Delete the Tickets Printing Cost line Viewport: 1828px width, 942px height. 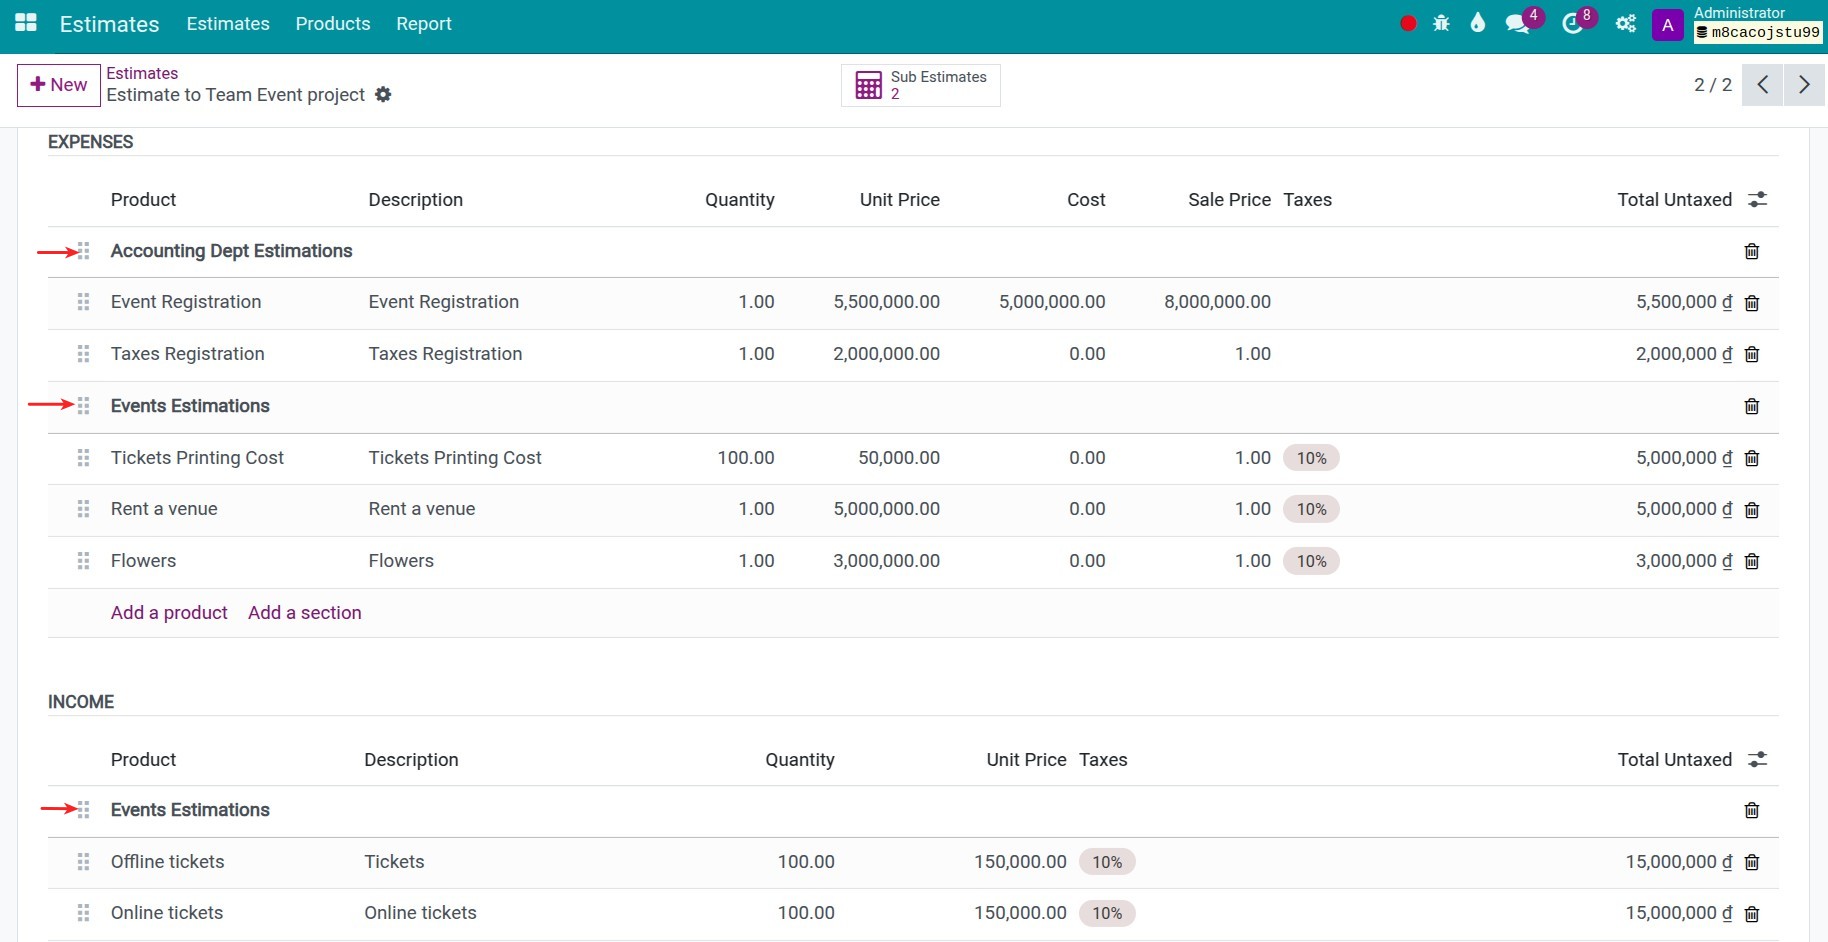(x=1752, y=458)
